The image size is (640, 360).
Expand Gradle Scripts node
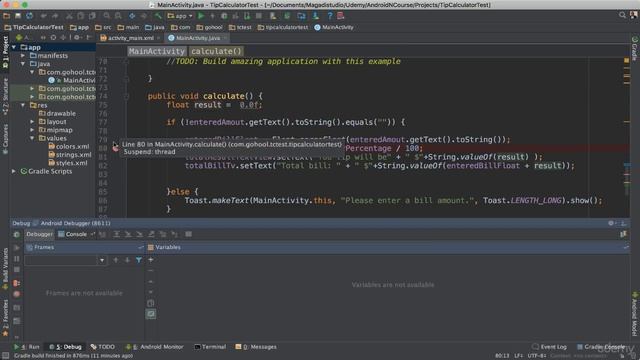[x=14, y=171]
